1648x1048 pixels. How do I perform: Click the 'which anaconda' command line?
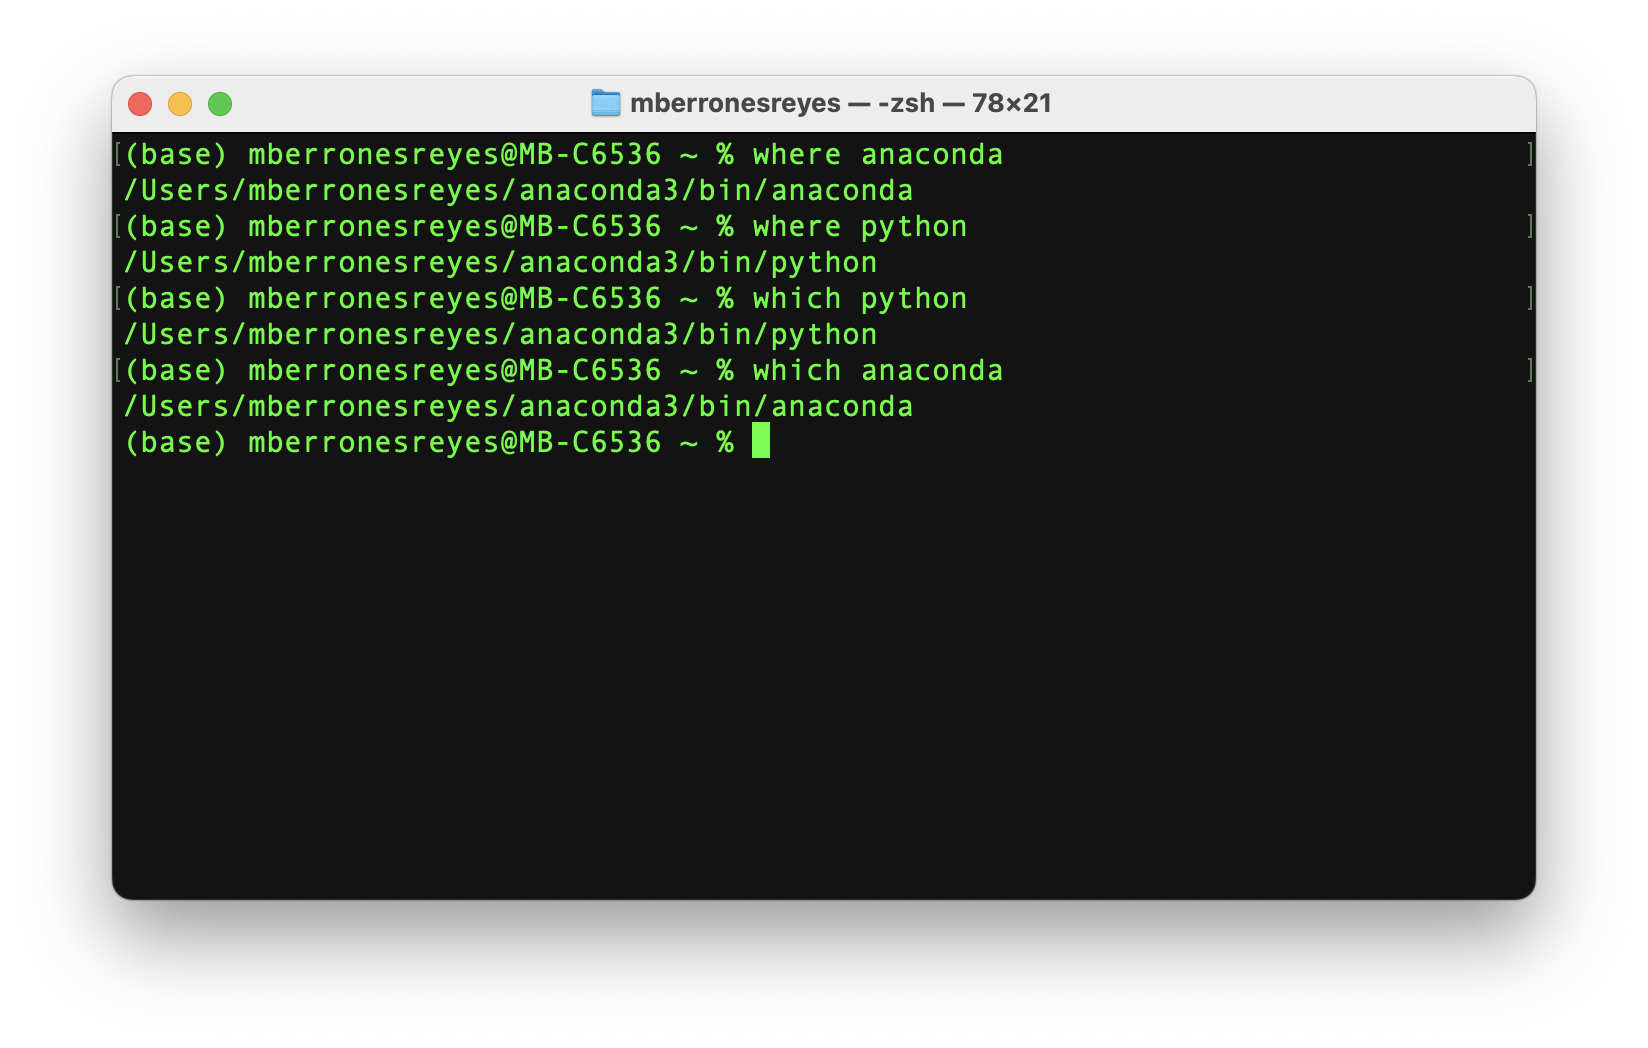click(878, 370)
